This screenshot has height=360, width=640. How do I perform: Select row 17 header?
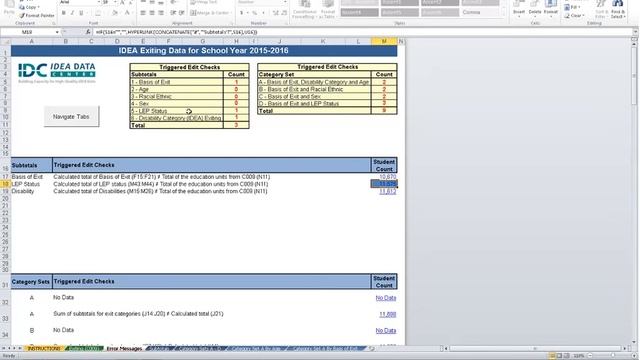click(x=5, y=177)
